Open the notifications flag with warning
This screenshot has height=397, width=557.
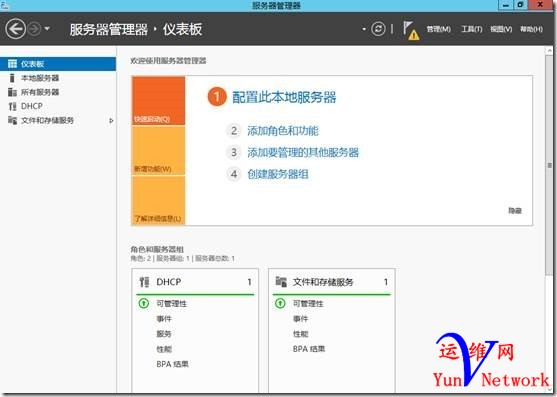[x=411, y=30]
